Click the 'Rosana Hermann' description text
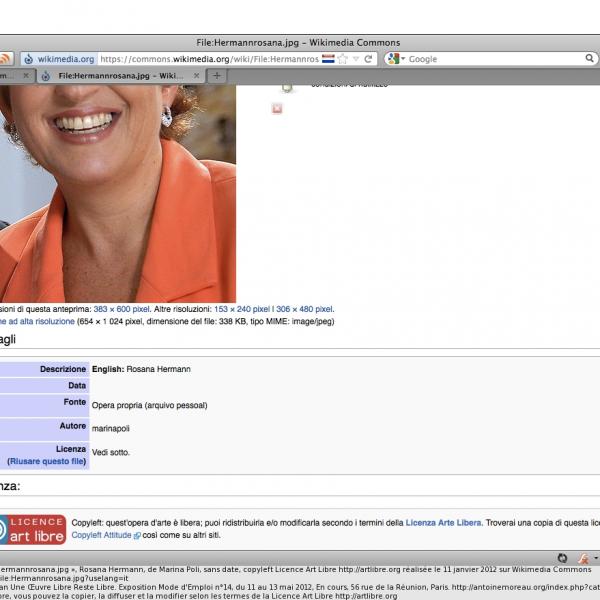This screenshot has width=600, height=600. click(158, 369)
